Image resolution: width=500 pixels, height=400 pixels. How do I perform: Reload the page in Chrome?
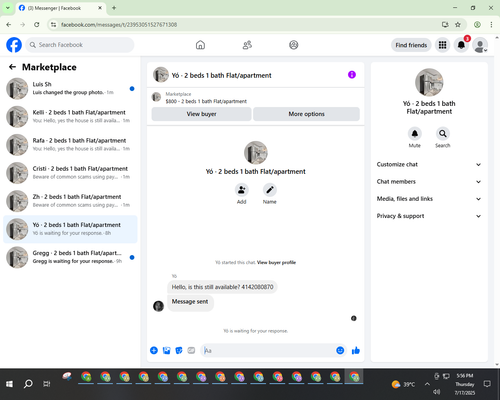pyautogui.click(x=37, y=25)
